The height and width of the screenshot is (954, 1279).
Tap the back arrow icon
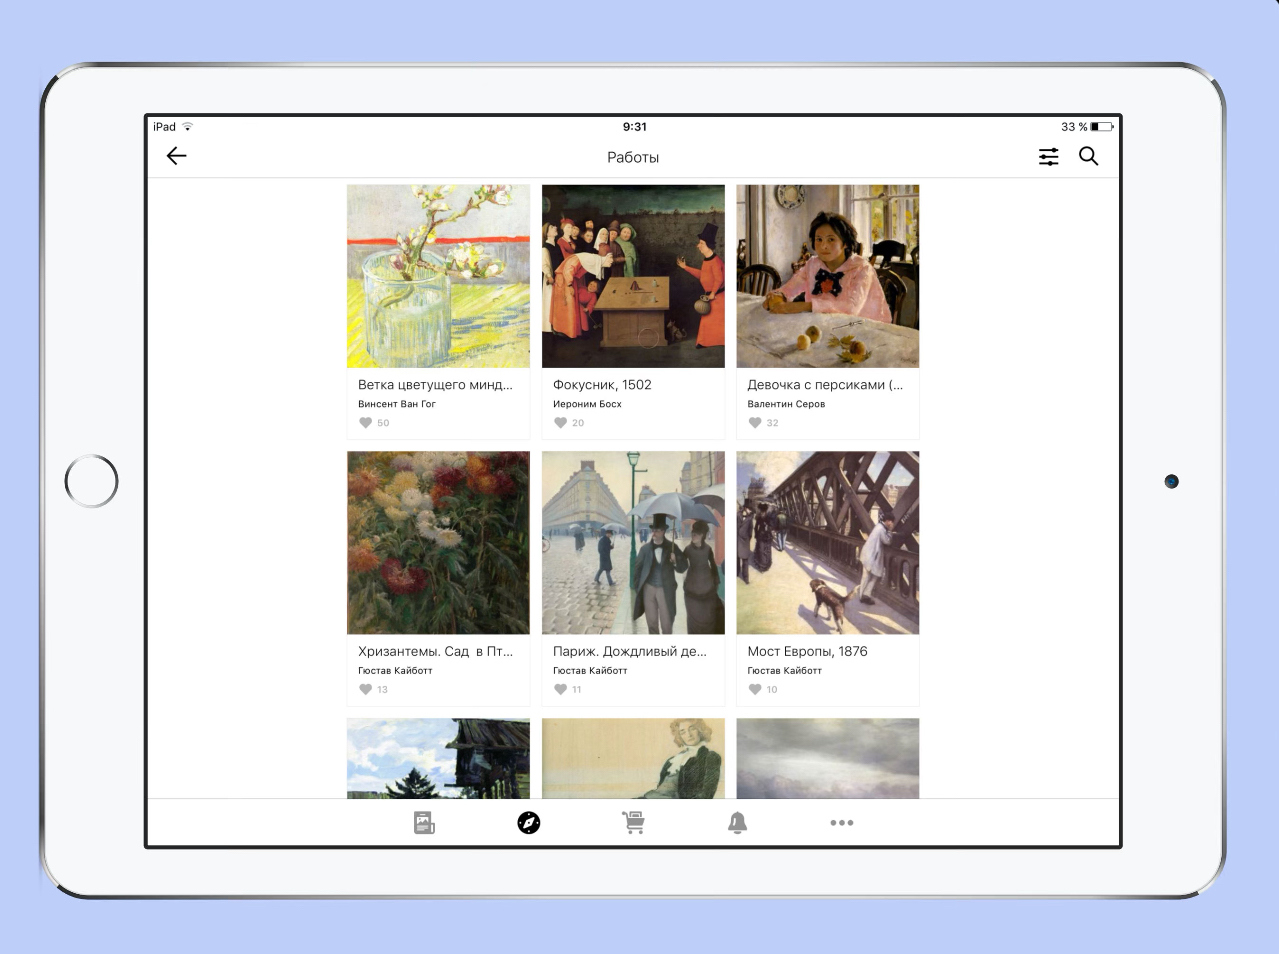177,156
